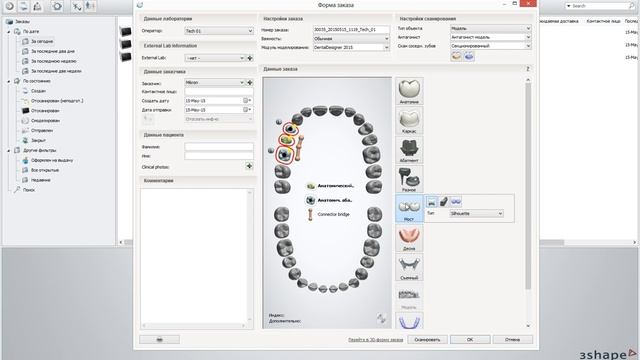
Task: Click the fourth icon in the main toolbar
Action: [57, 6]
